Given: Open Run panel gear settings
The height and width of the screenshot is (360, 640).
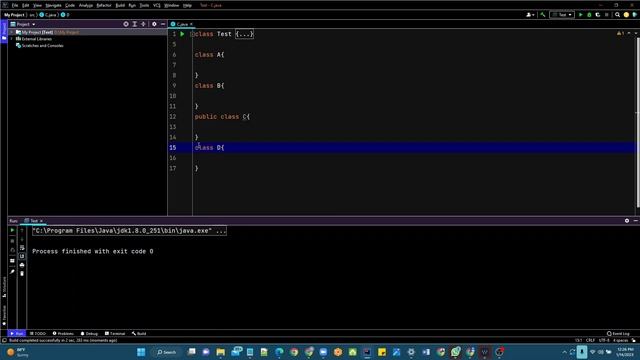Looking at the screenshot, I should click(x=627, y=221).
